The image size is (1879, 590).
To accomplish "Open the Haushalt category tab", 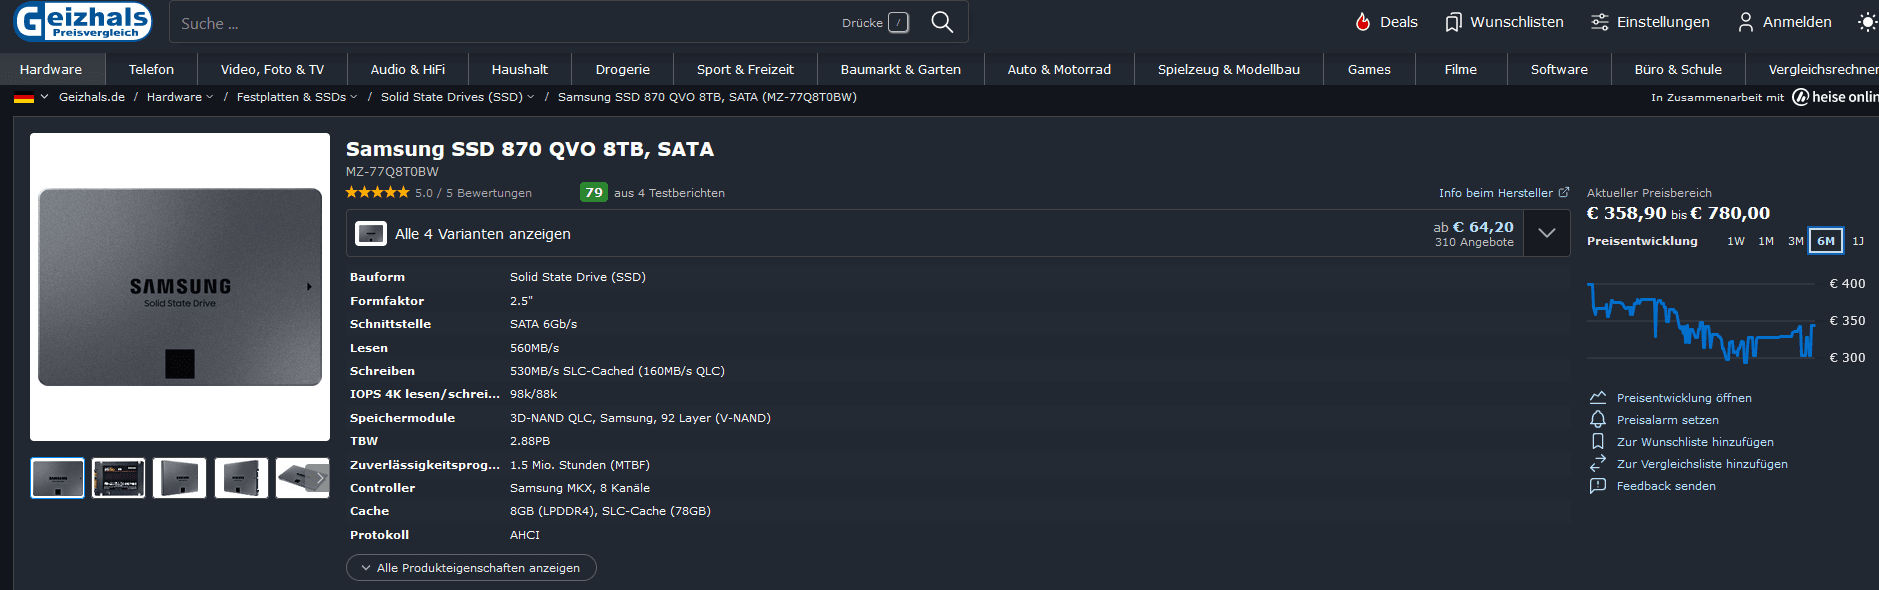I will pos(520,69).
